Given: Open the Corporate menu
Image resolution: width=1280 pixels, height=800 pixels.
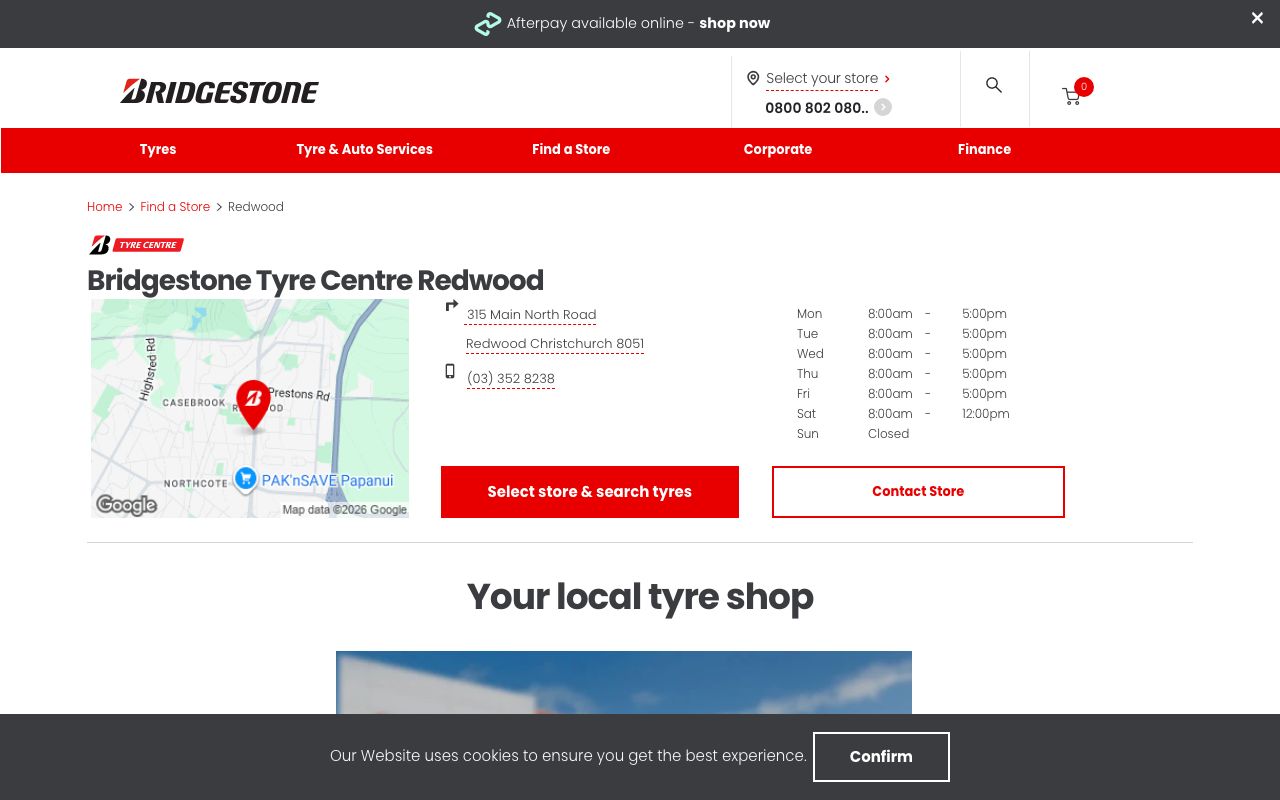Looking at the screenshot, I should pyautogui.click(x=778, y=149).
